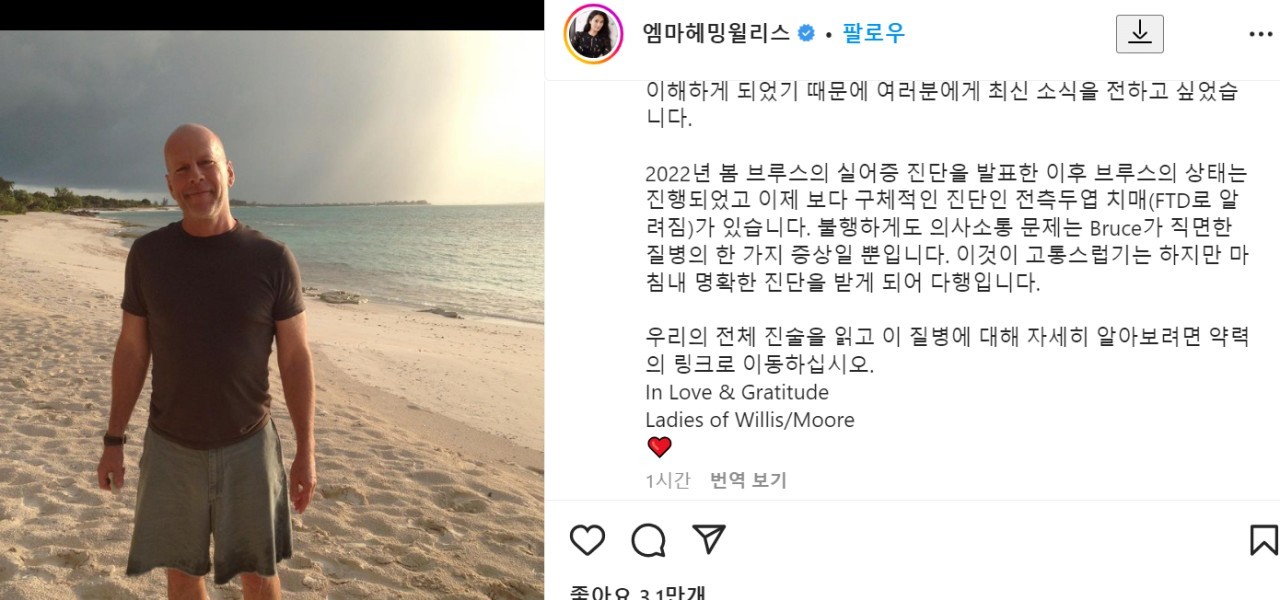Click 번역 보기 to view translation

[749, 480]
